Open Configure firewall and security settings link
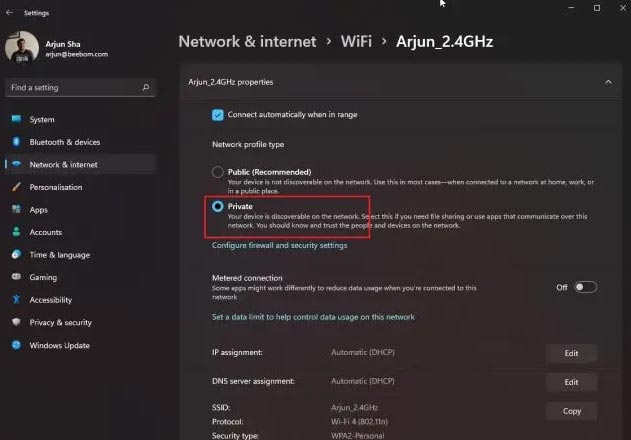This screenshot has height=440, width=631. (x=279, y=245)
